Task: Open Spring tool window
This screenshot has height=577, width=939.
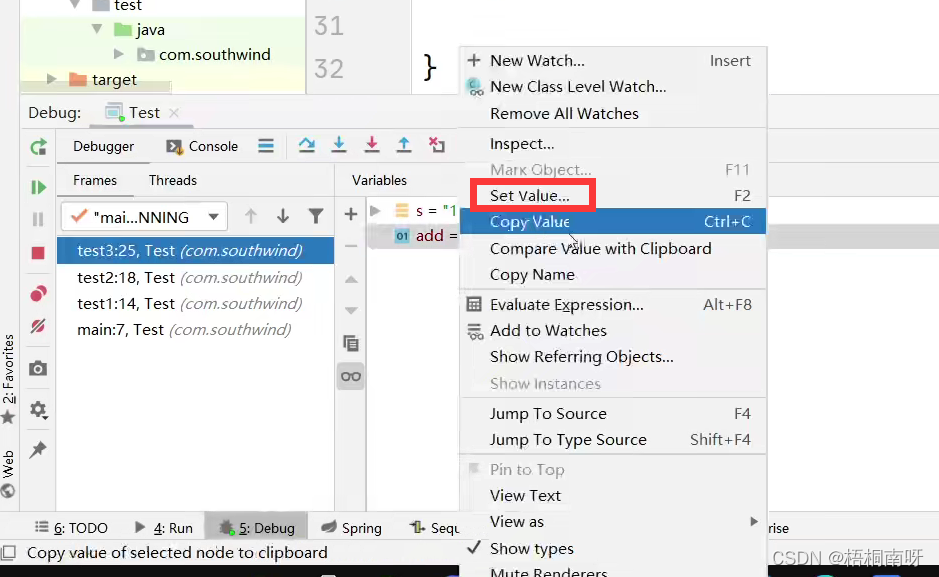Action: tap(352, 527)
